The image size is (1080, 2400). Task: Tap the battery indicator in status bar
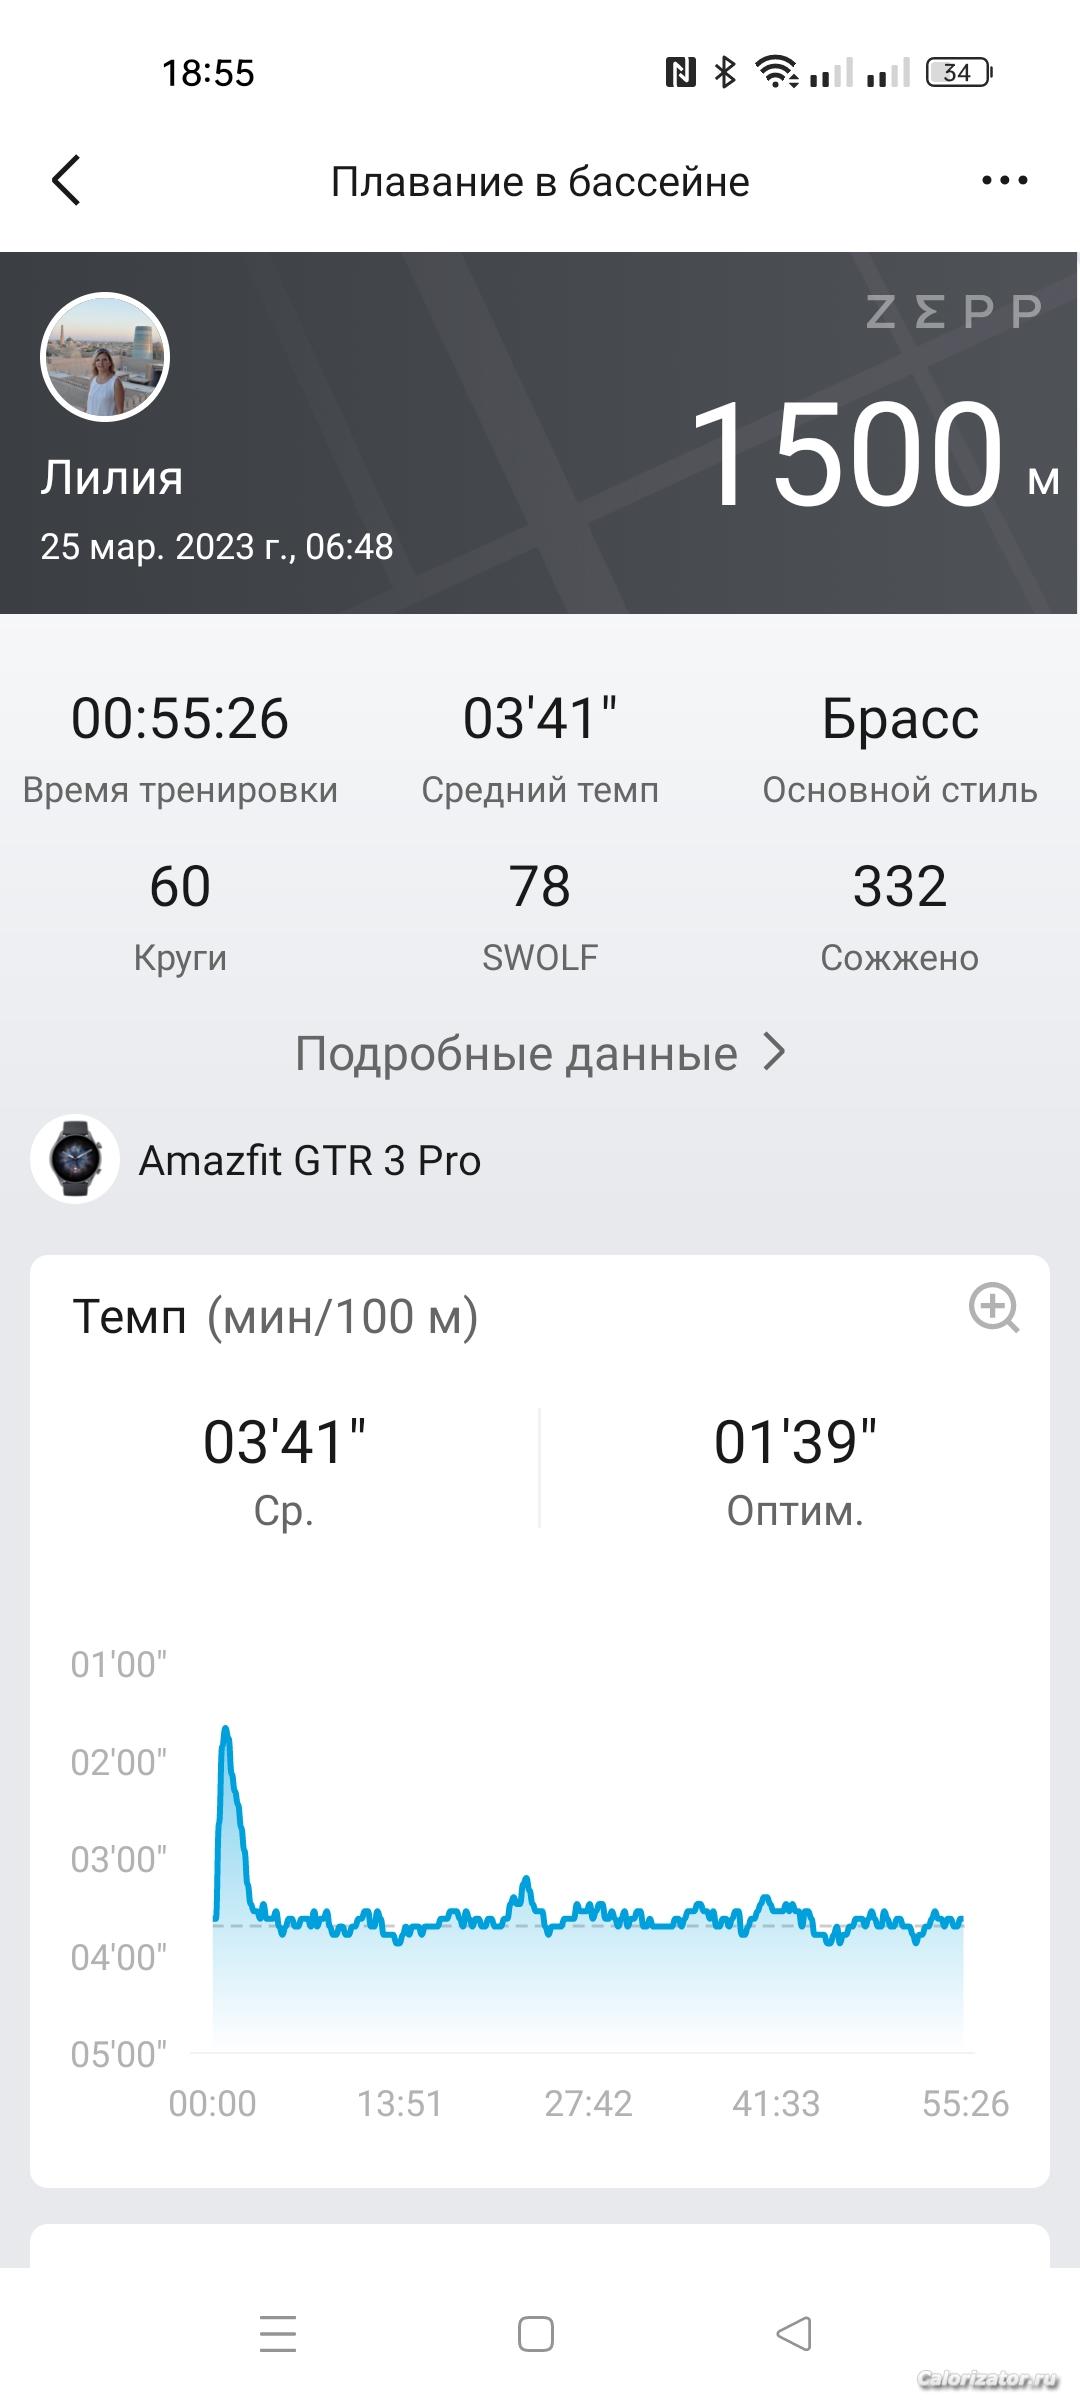tap(958, 73)
